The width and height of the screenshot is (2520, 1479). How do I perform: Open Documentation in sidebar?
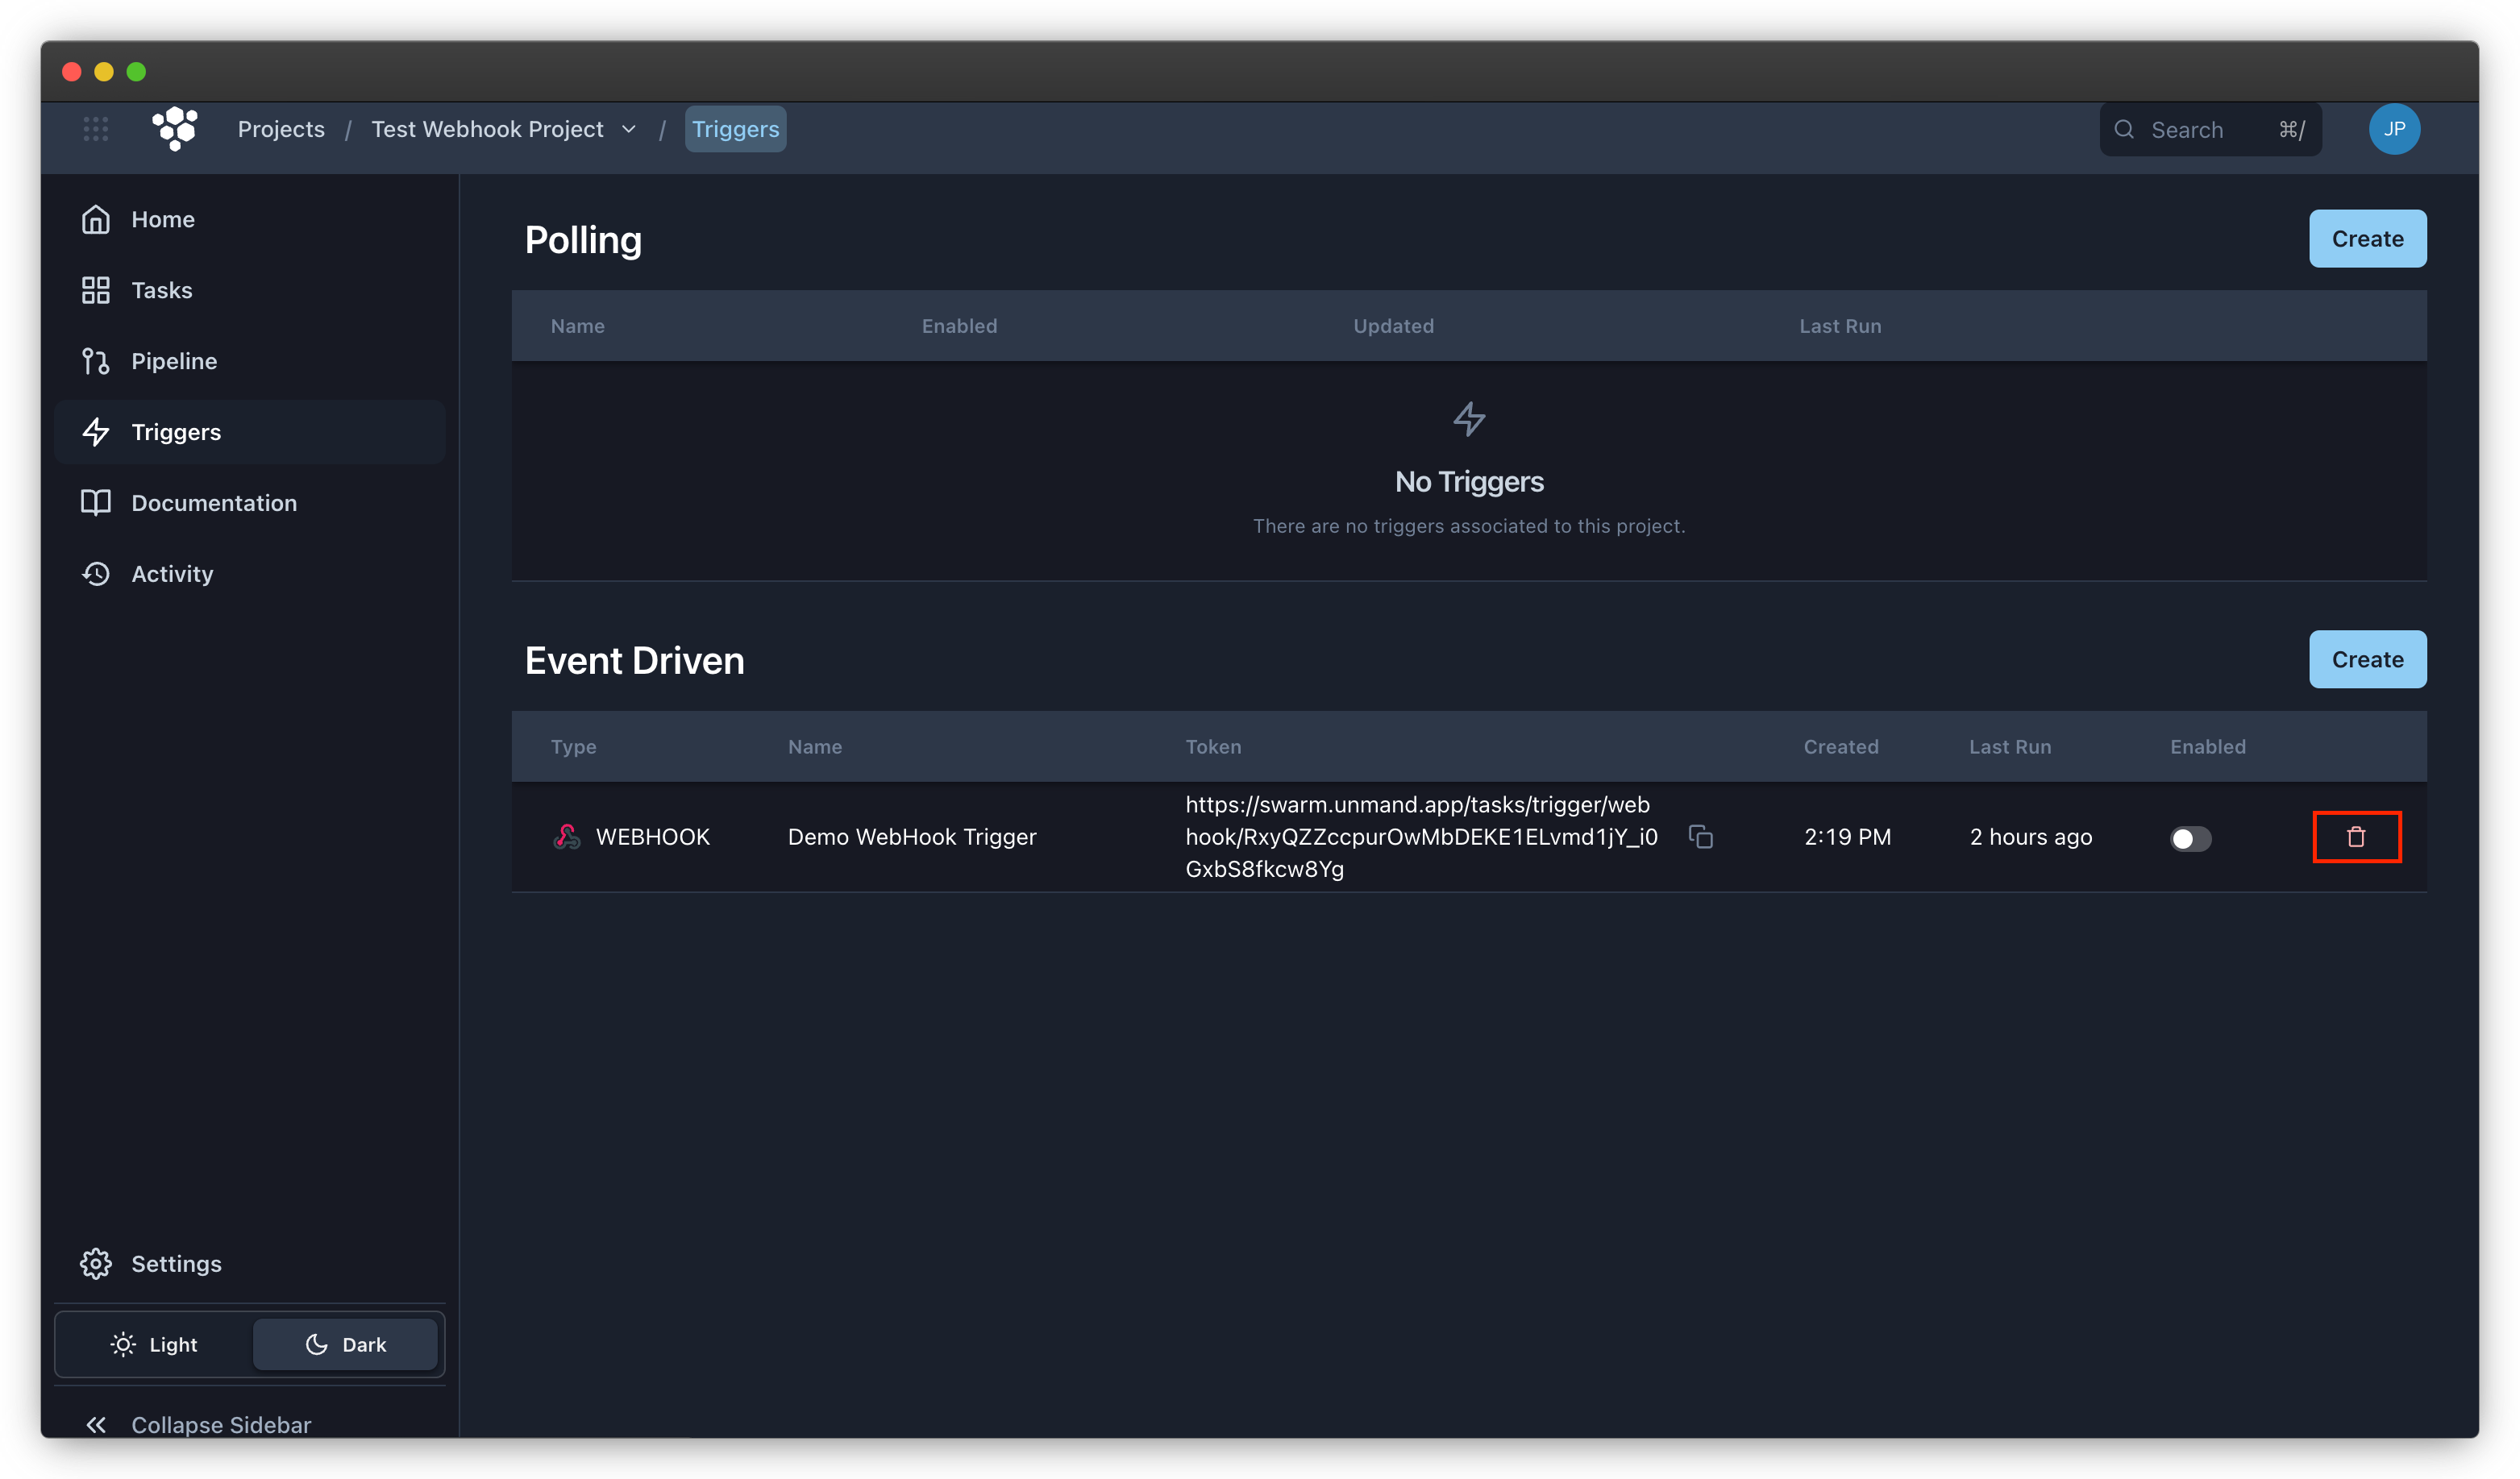pos(213,503)
